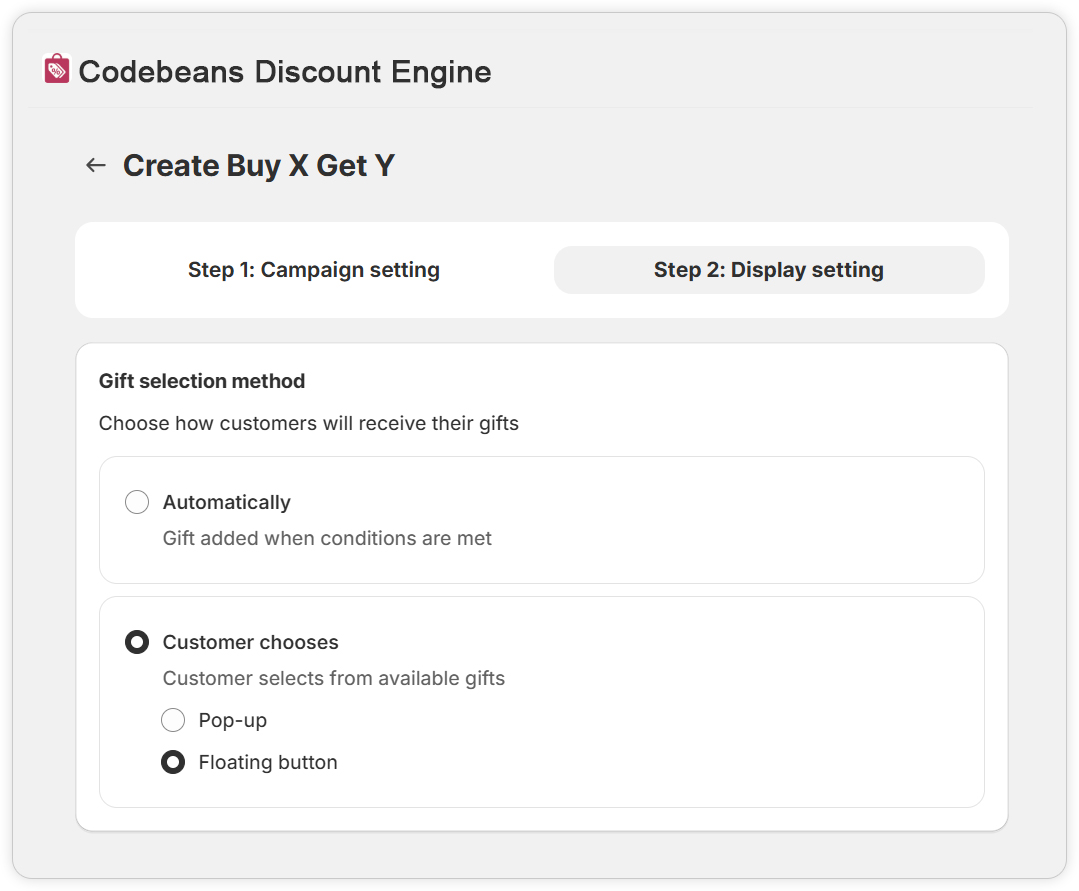Click the Codebeans Discount Engine logo icon

(57, 69)
